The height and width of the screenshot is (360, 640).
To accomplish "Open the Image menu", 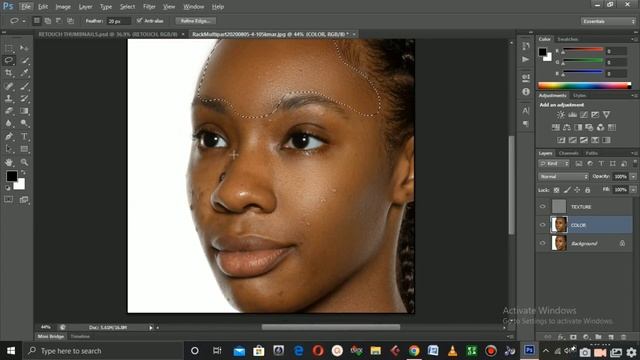I will coord(63,7).
